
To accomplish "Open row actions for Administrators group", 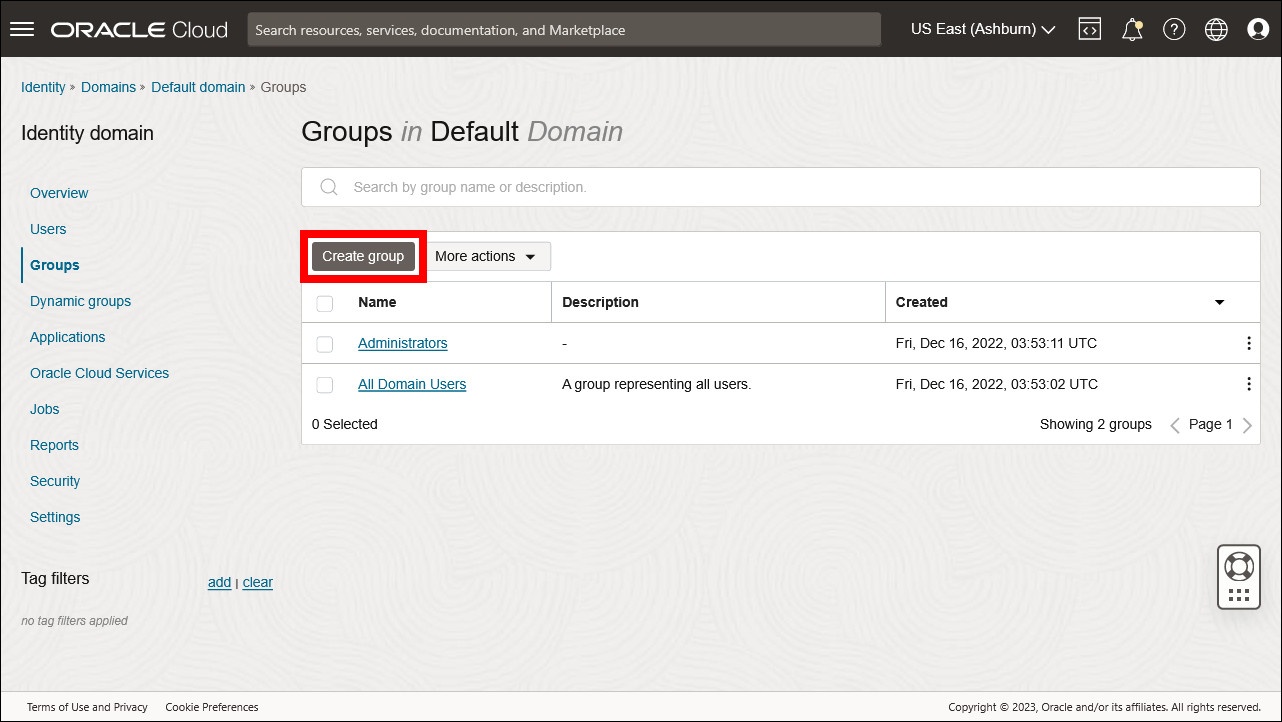I will (x=1248, y=343).
